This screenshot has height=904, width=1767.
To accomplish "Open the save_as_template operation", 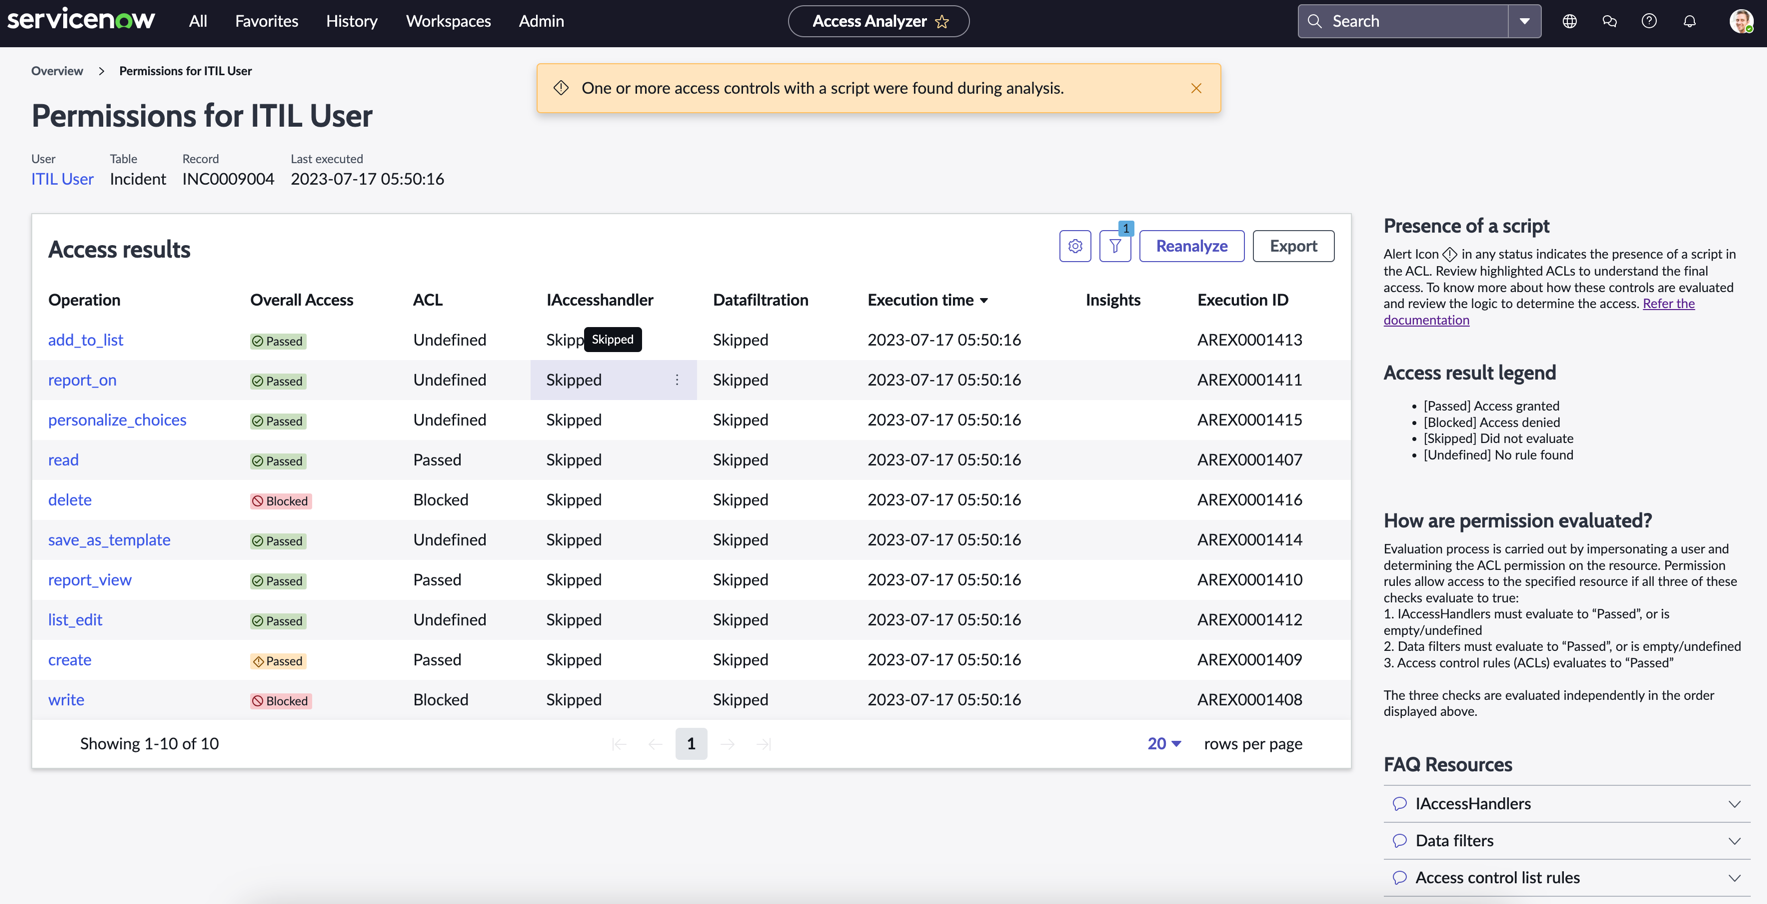I will (x=109, y=540).
